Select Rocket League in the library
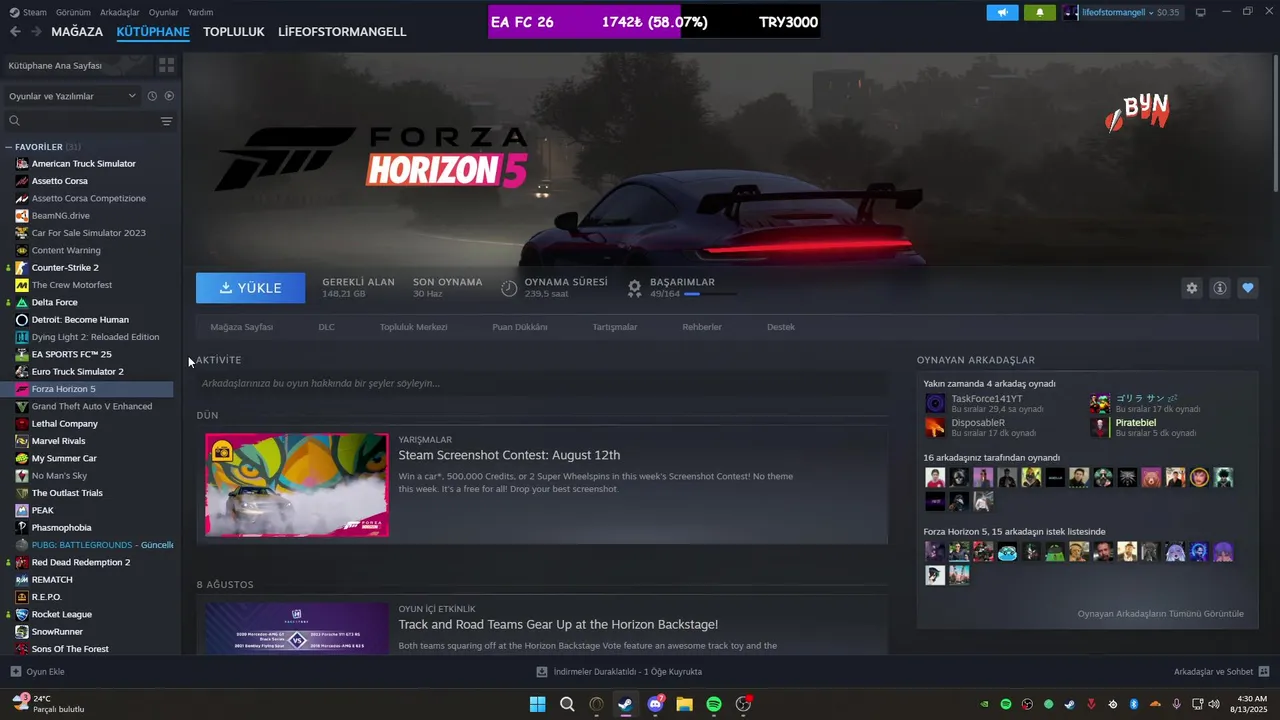The width and height of the screenshot is (1280, 720). (x=62, y=614)
